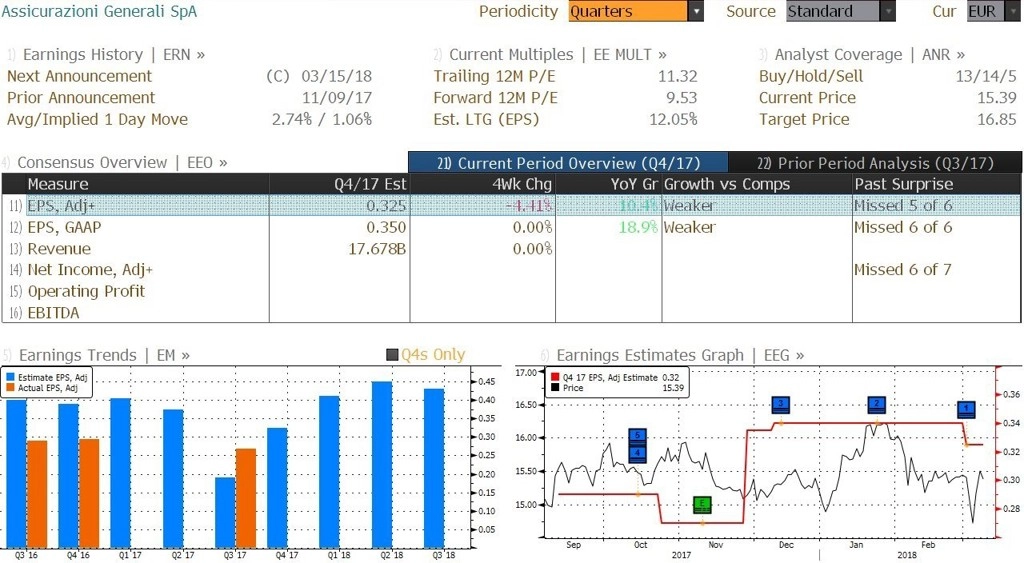Click Missed 6 of 7 for Net Income
The image size is (1024, 563).
(903, 270)
